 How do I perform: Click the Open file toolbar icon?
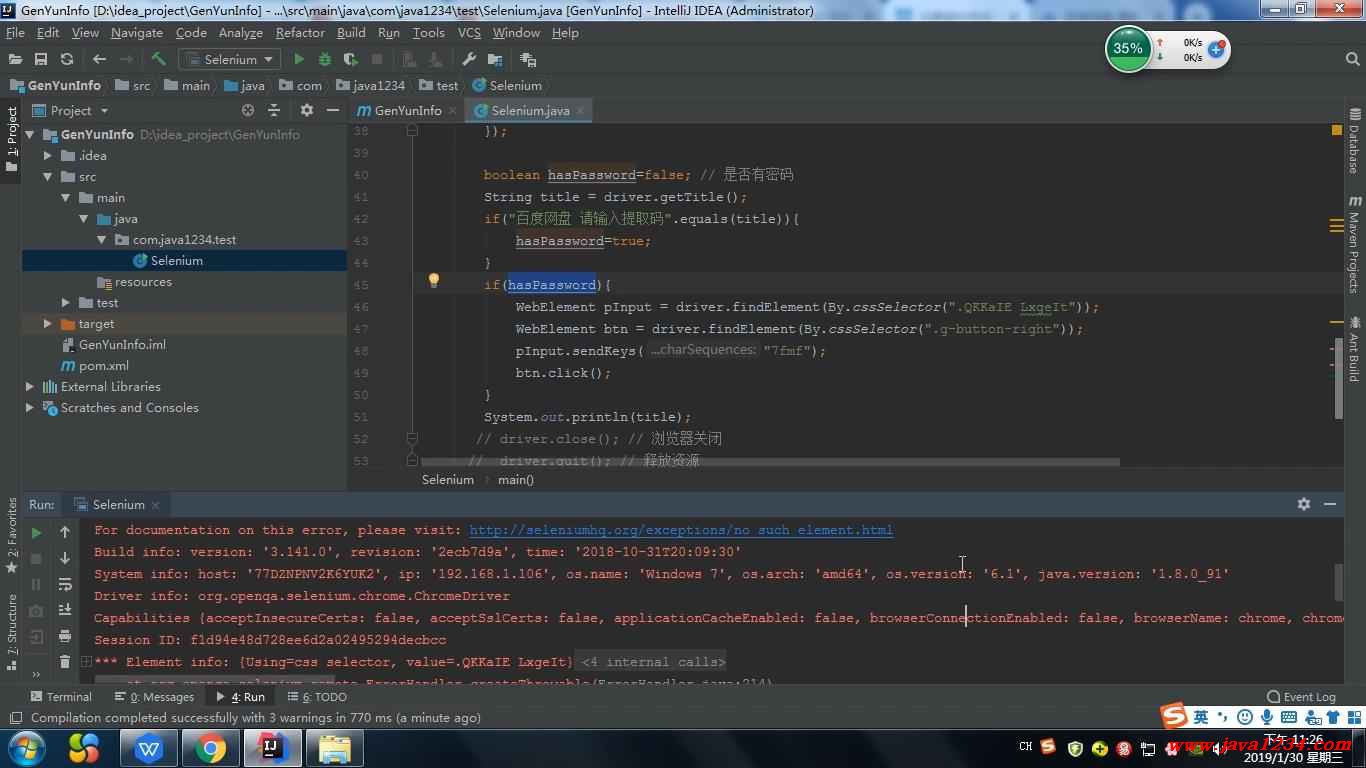15,60
